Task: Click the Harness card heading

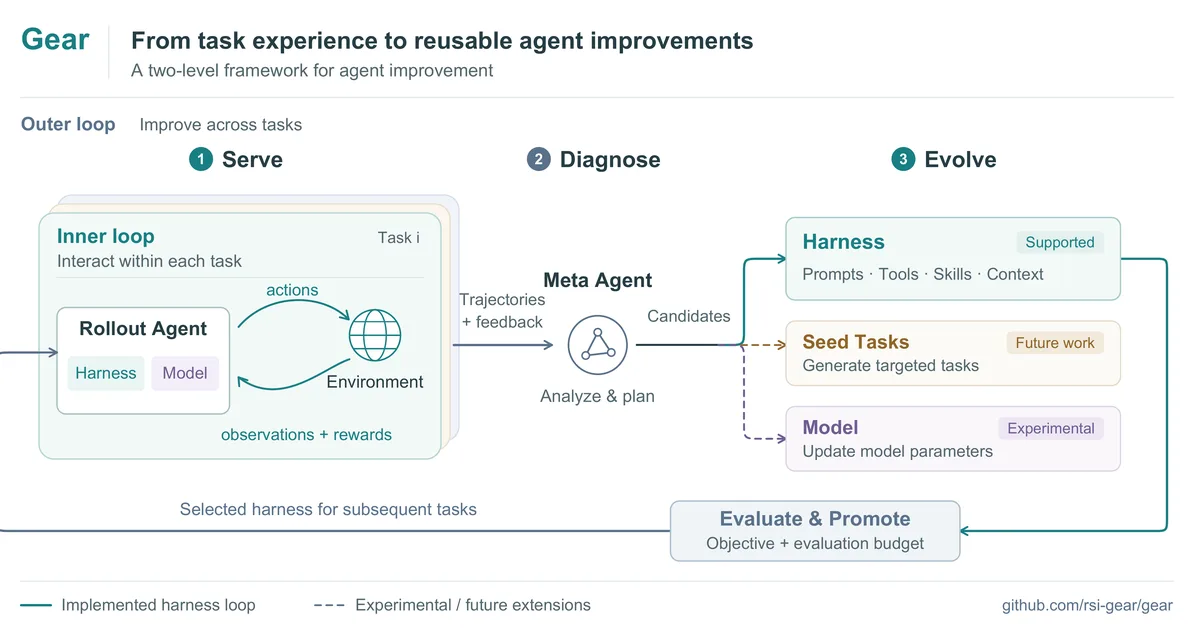Action: (x=843, y=242)
